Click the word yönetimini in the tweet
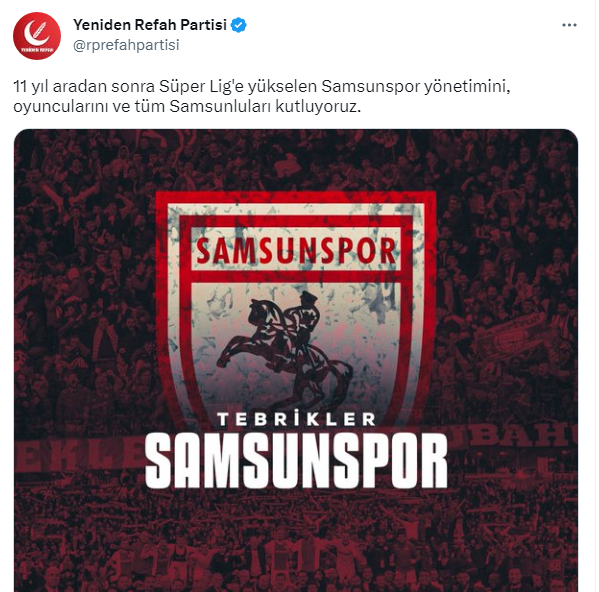The image size is (599, 592). [467, 87]
